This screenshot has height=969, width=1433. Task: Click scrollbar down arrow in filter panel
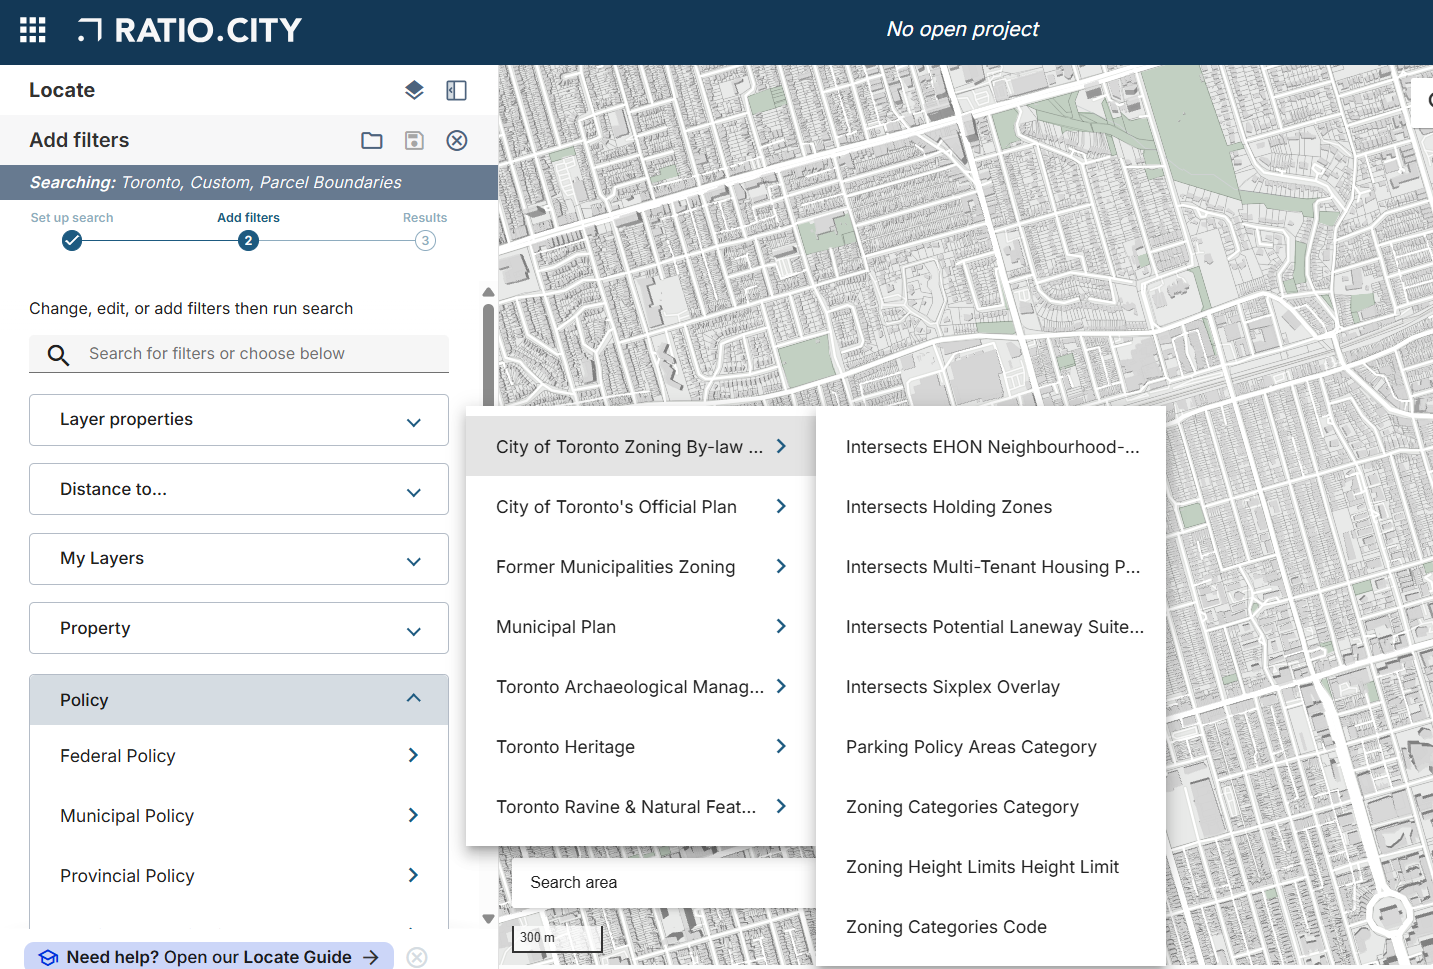[488, 919]
